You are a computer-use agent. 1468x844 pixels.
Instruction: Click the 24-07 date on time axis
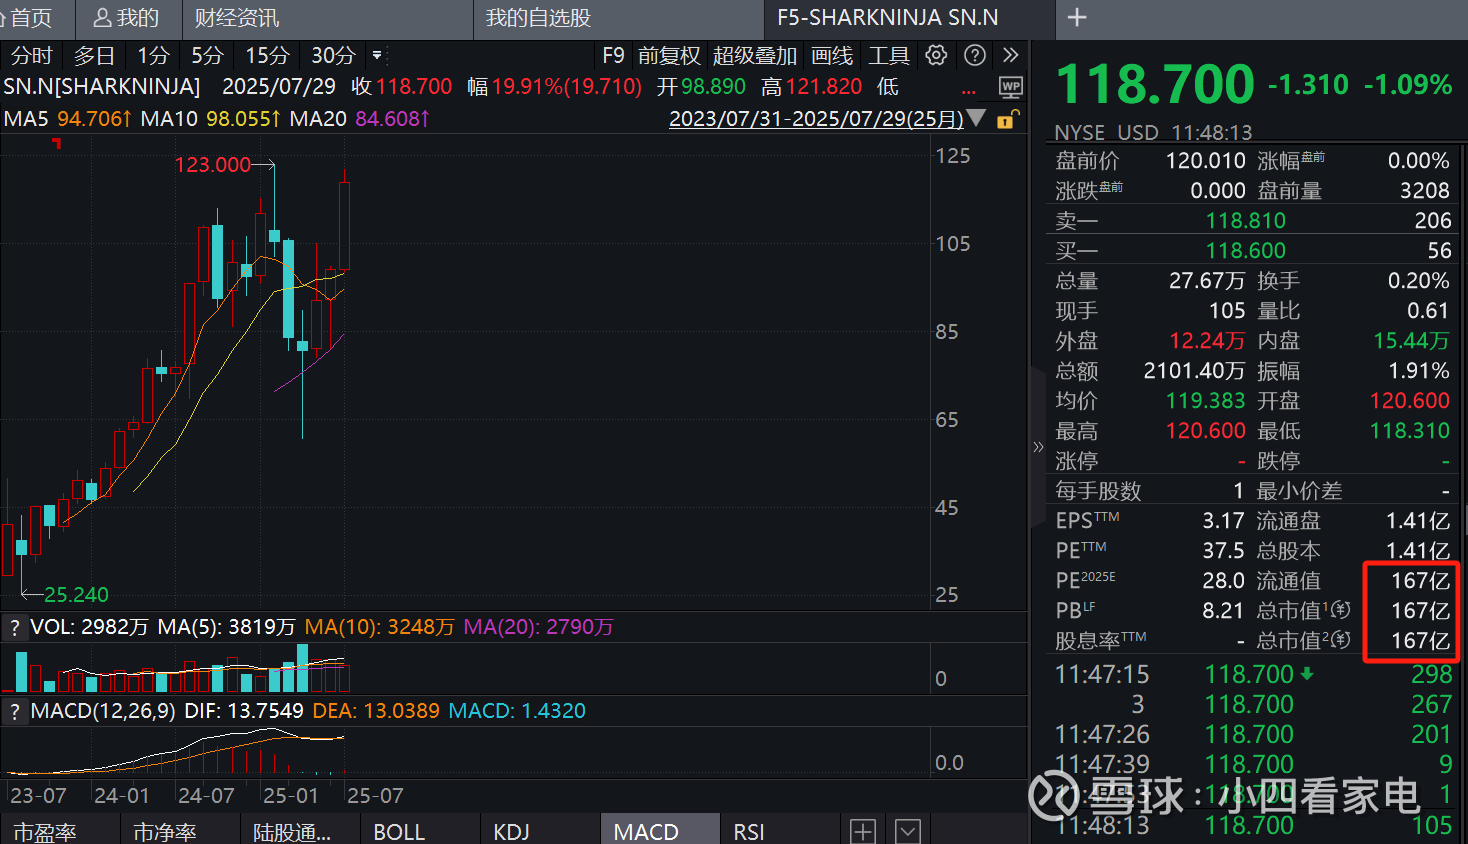click(x=206, y=796)
